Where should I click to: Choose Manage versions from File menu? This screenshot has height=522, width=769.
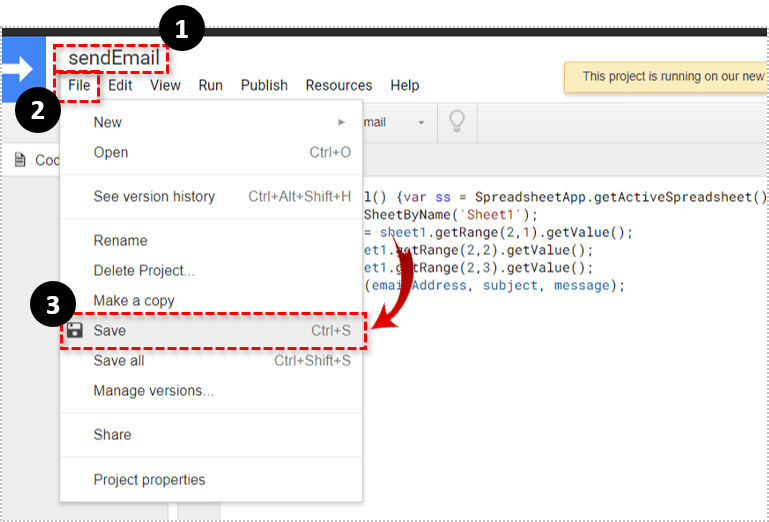(153, 390)
